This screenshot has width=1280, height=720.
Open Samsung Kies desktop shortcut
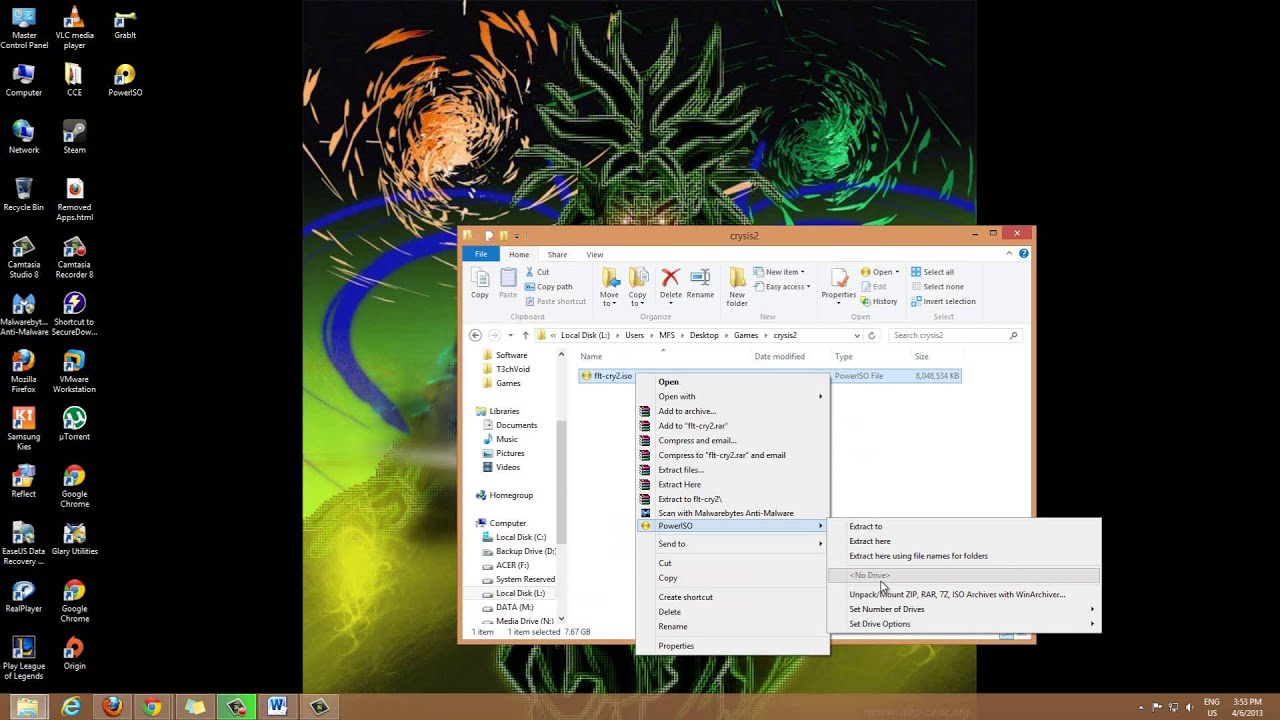point(23,429)
